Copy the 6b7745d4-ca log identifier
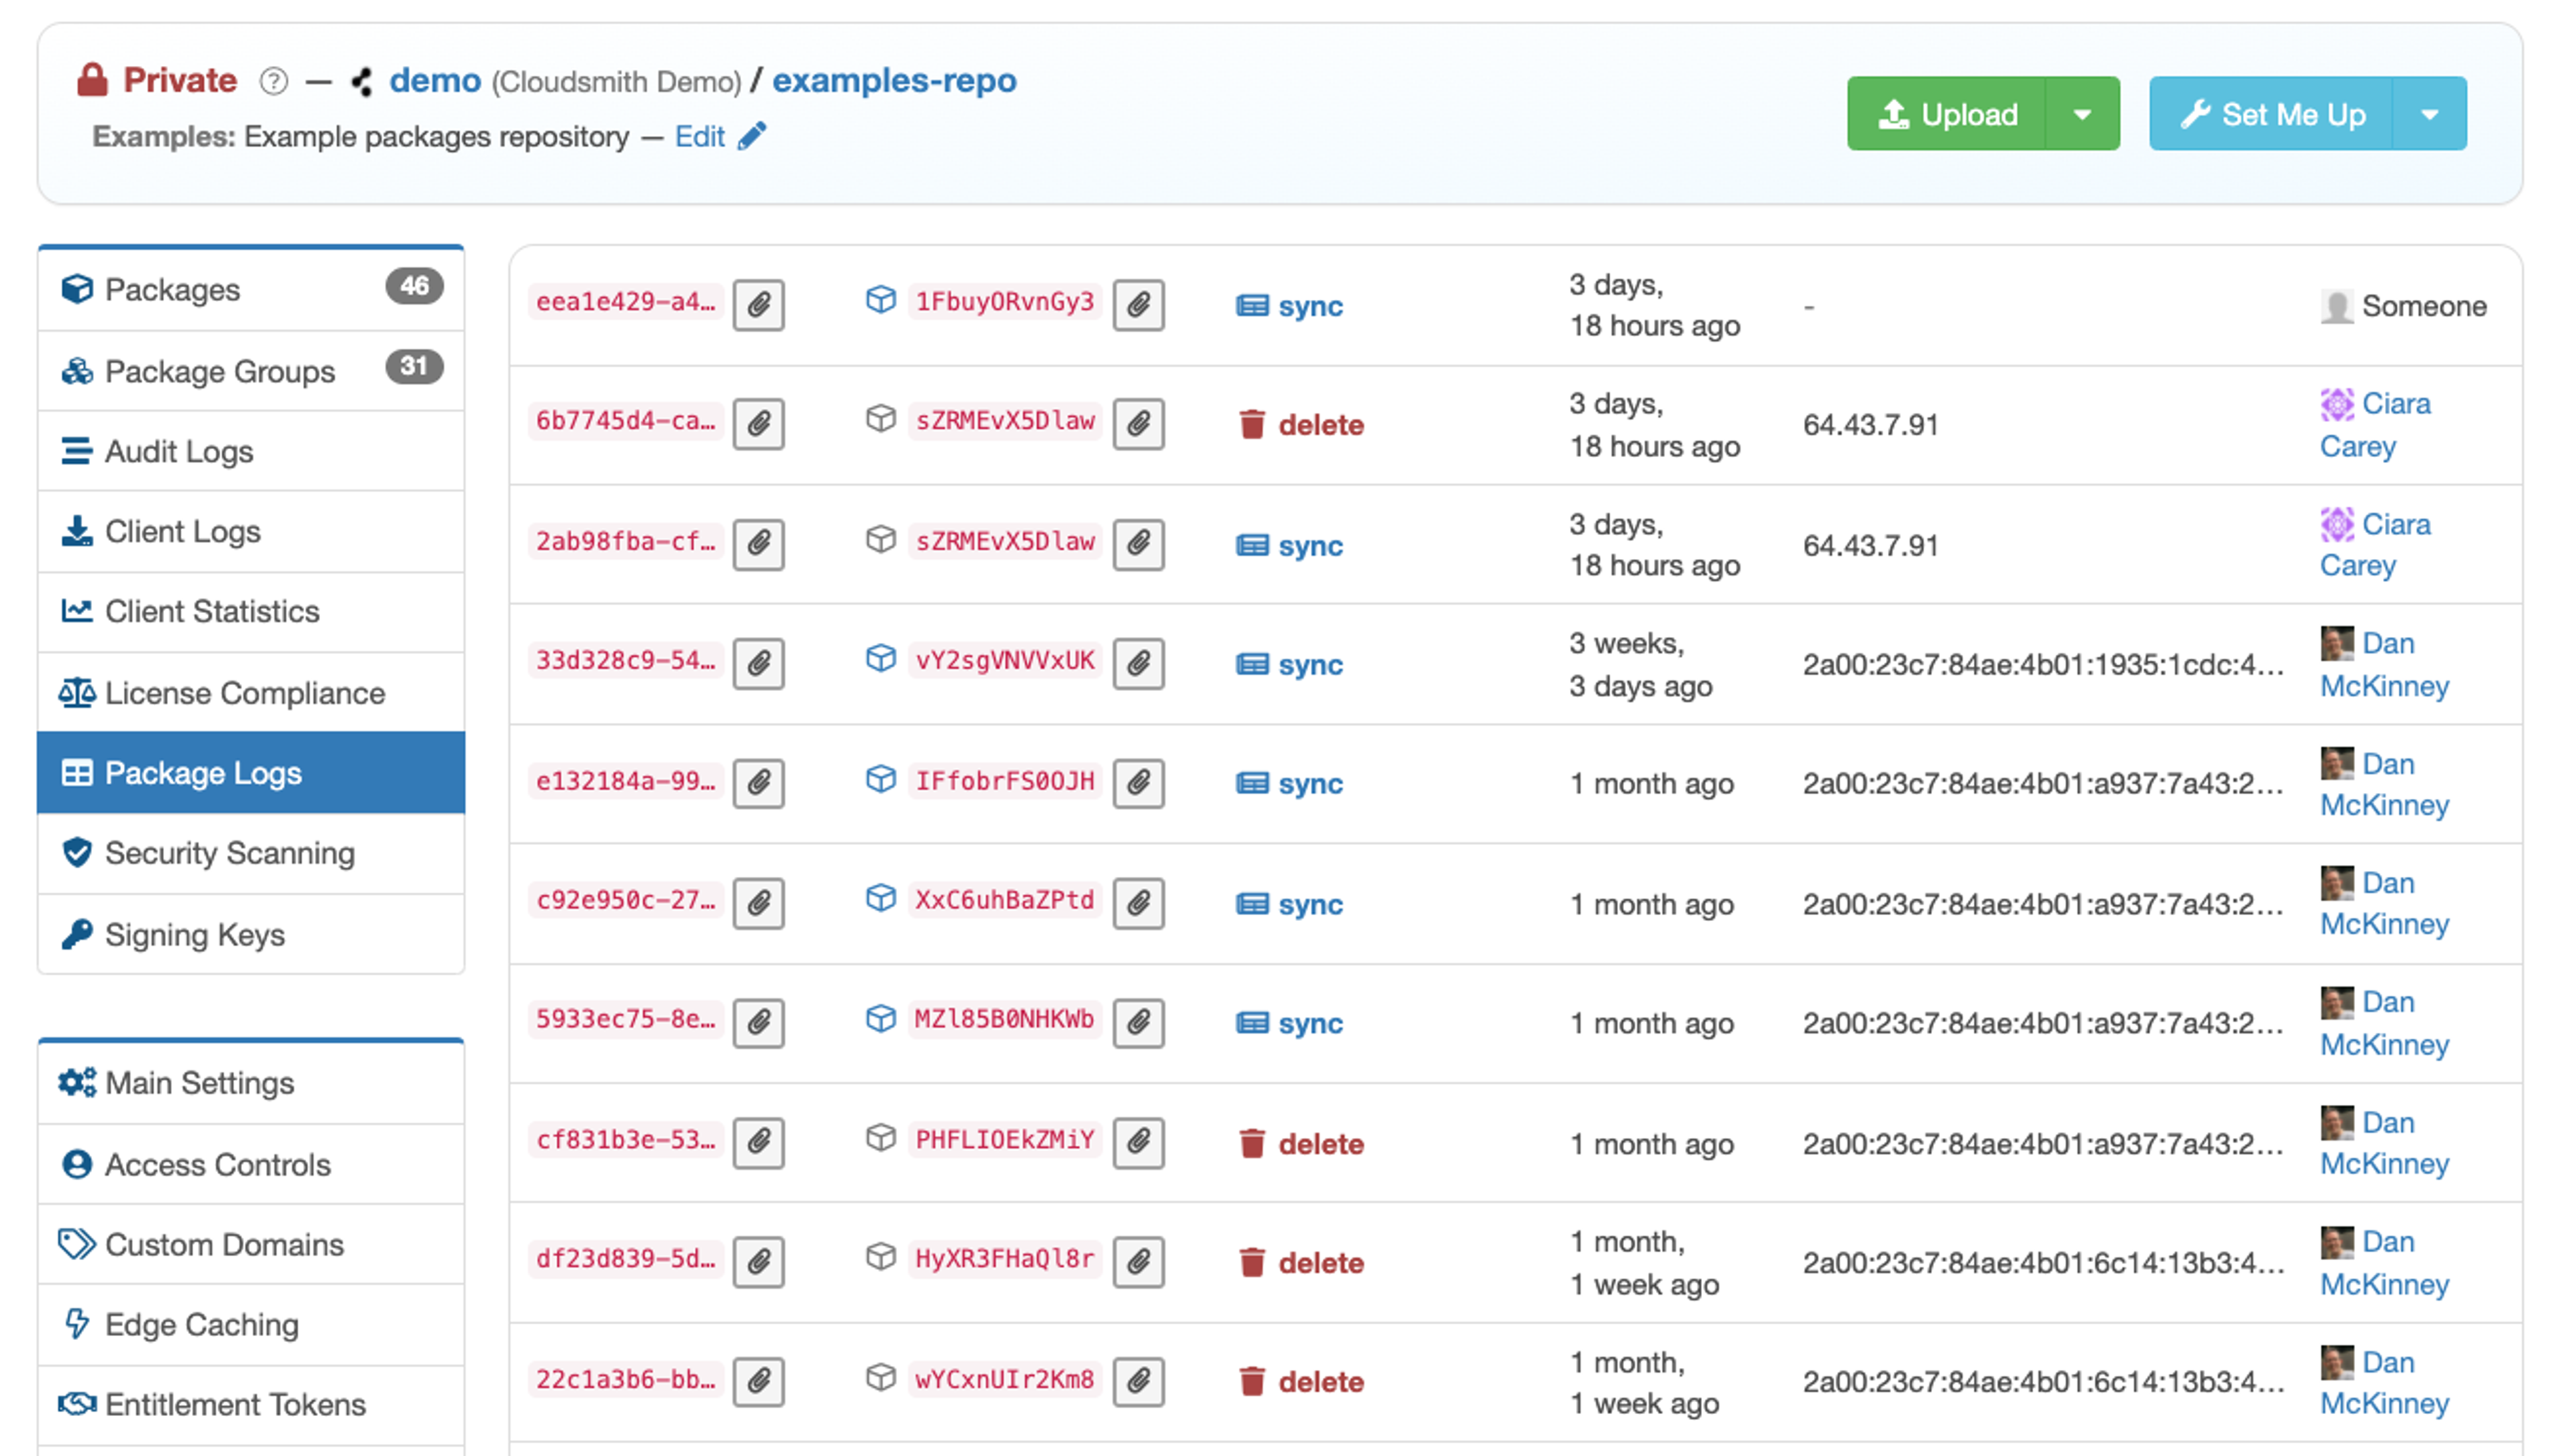The image size is (2559, 1456). coord(758,424)
